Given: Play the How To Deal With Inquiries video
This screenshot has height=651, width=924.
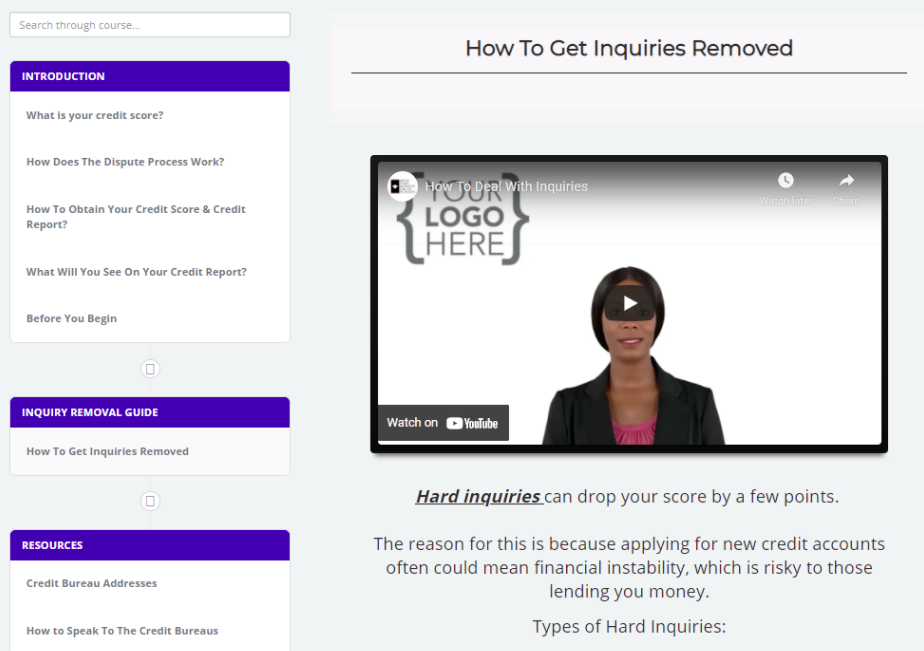Looking at the screenshot, I should 629,303.
